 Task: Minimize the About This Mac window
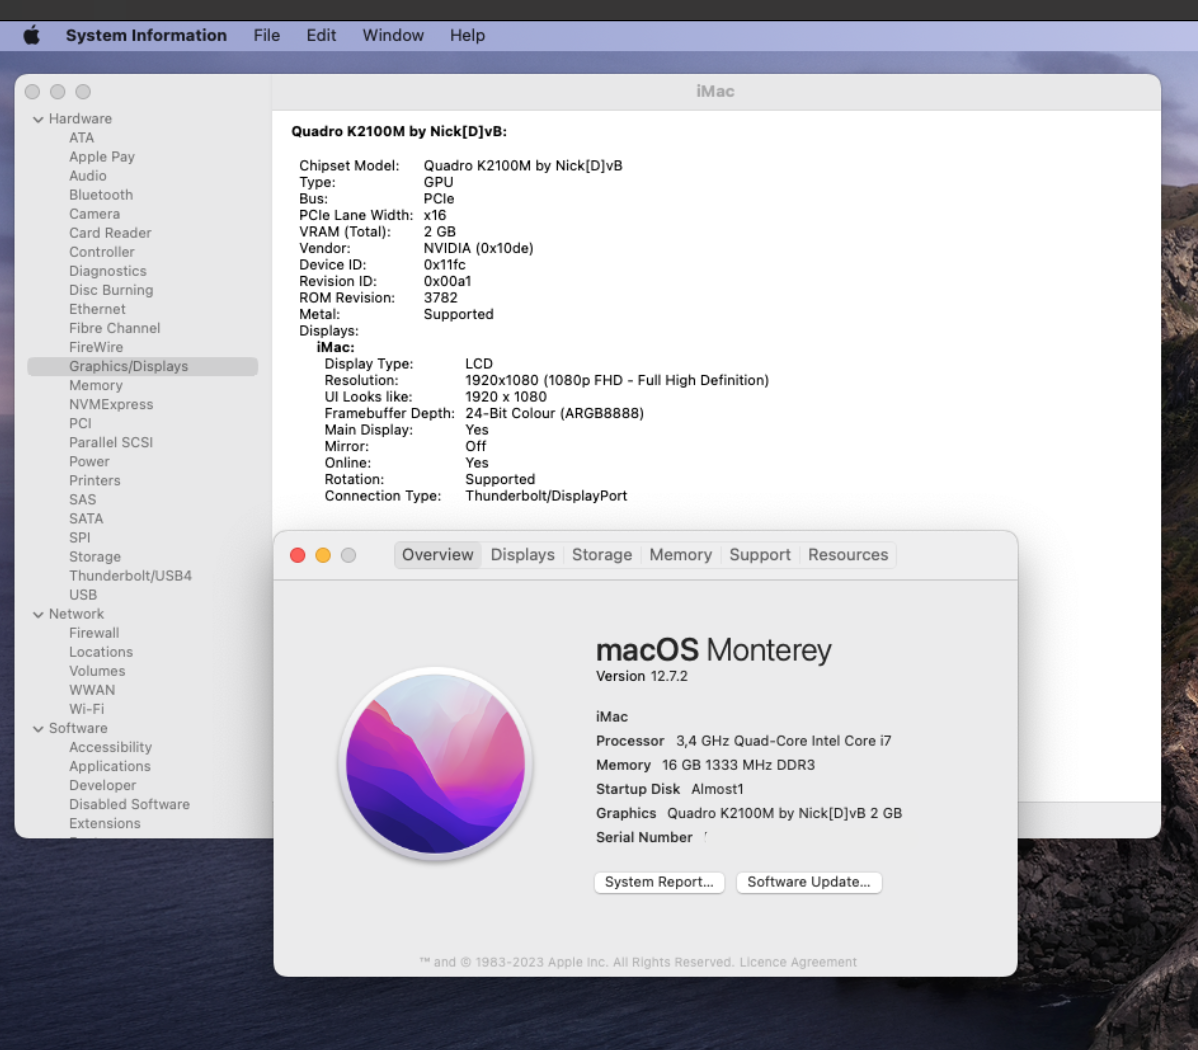(323, 556)
